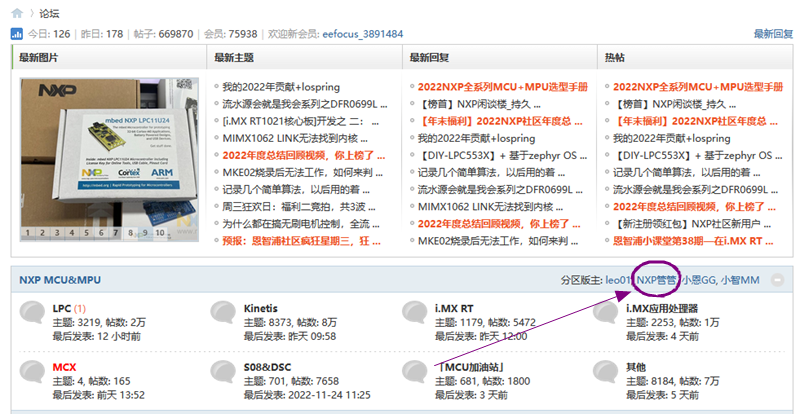Viewport: 800px width, 414px height.
Task: Open moderator 小恩GG profile
Action: 698,280
